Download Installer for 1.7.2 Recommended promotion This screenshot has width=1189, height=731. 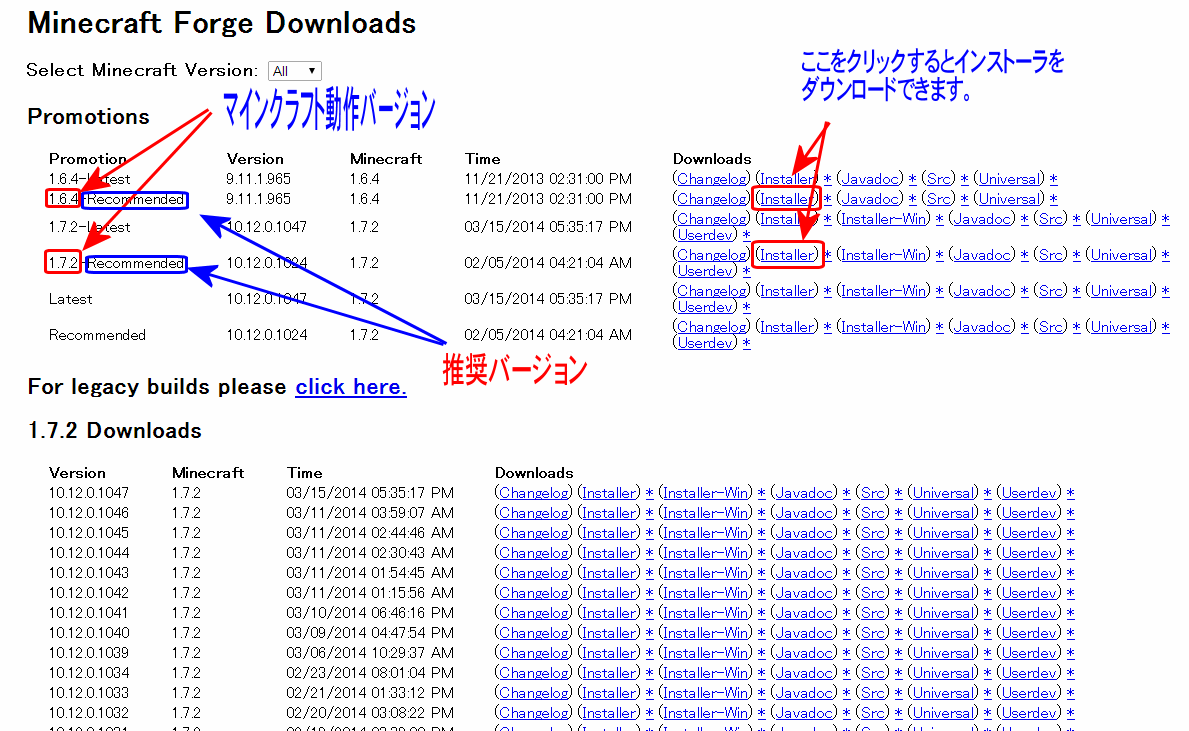click(x=787, y=256)
